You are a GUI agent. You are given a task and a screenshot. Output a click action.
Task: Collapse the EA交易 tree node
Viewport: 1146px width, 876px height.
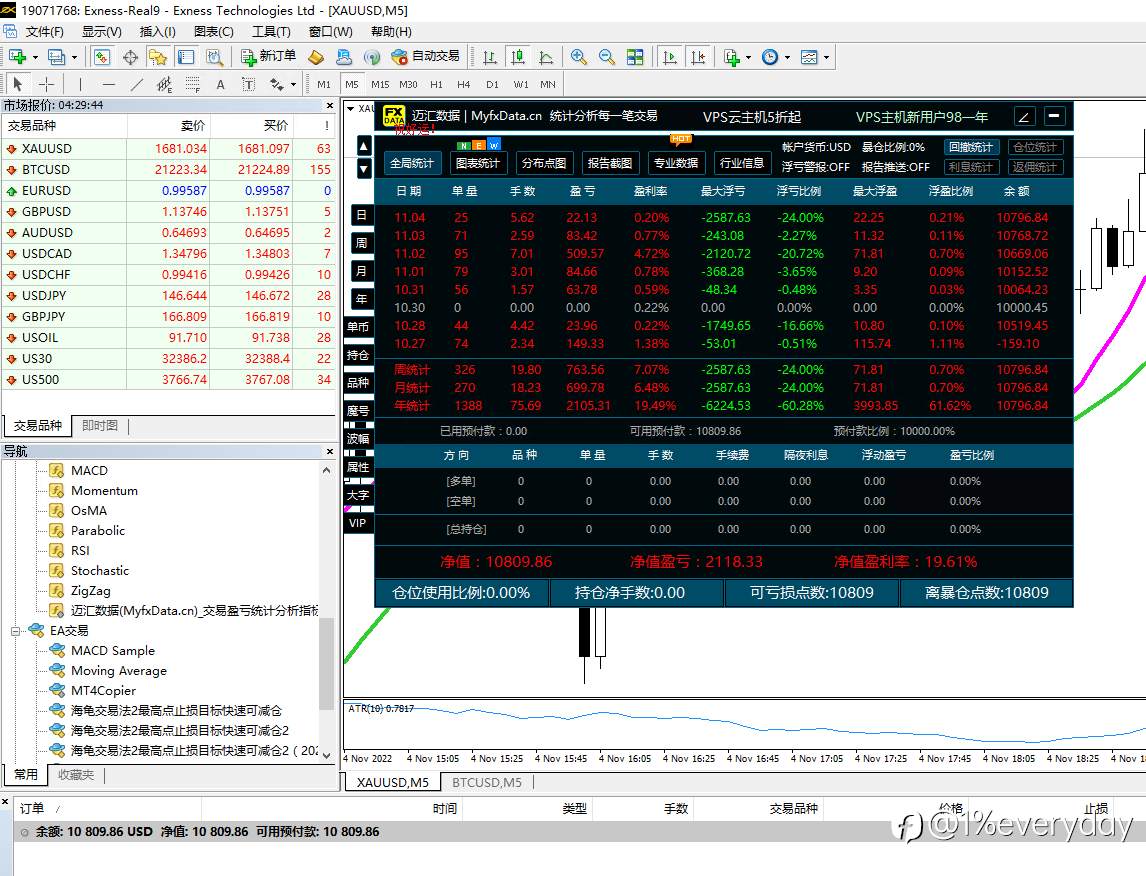point(15,631)
